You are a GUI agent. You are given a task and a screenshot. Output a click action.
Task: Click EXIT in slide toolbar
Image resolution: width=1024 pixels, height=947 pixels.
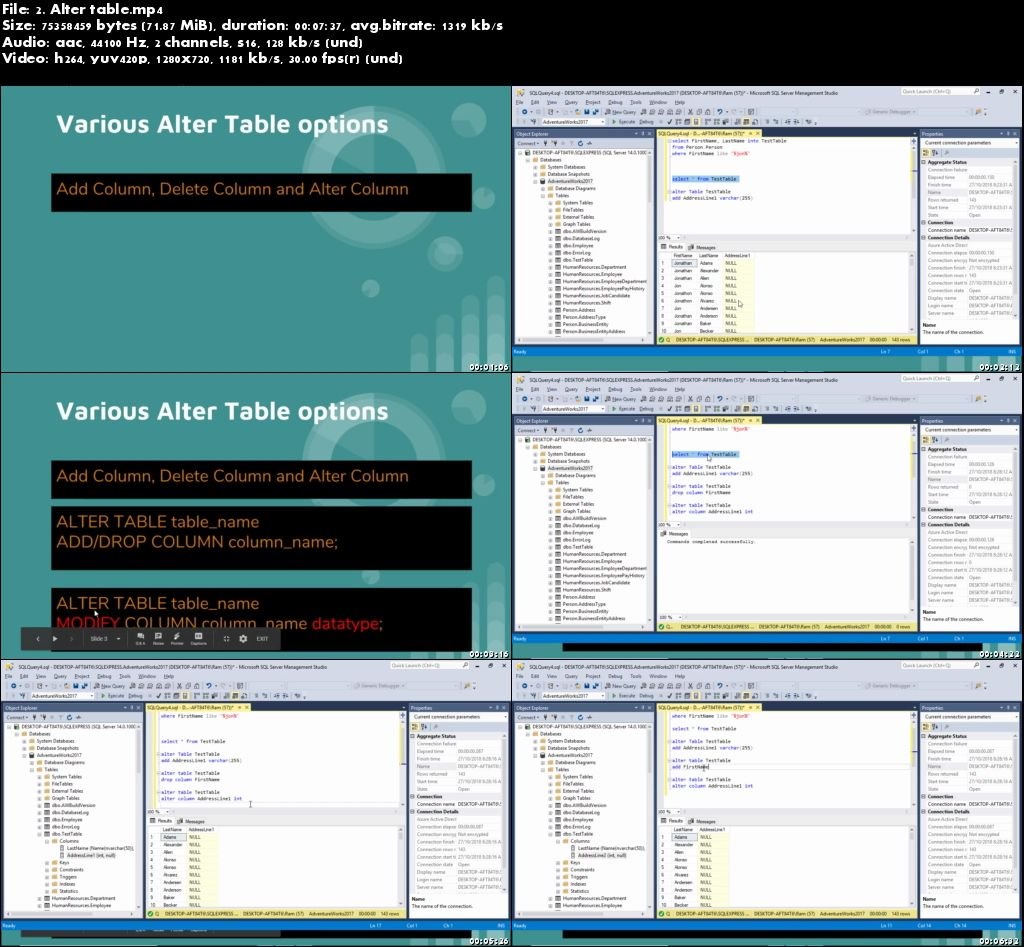click(x=262, y=639)
